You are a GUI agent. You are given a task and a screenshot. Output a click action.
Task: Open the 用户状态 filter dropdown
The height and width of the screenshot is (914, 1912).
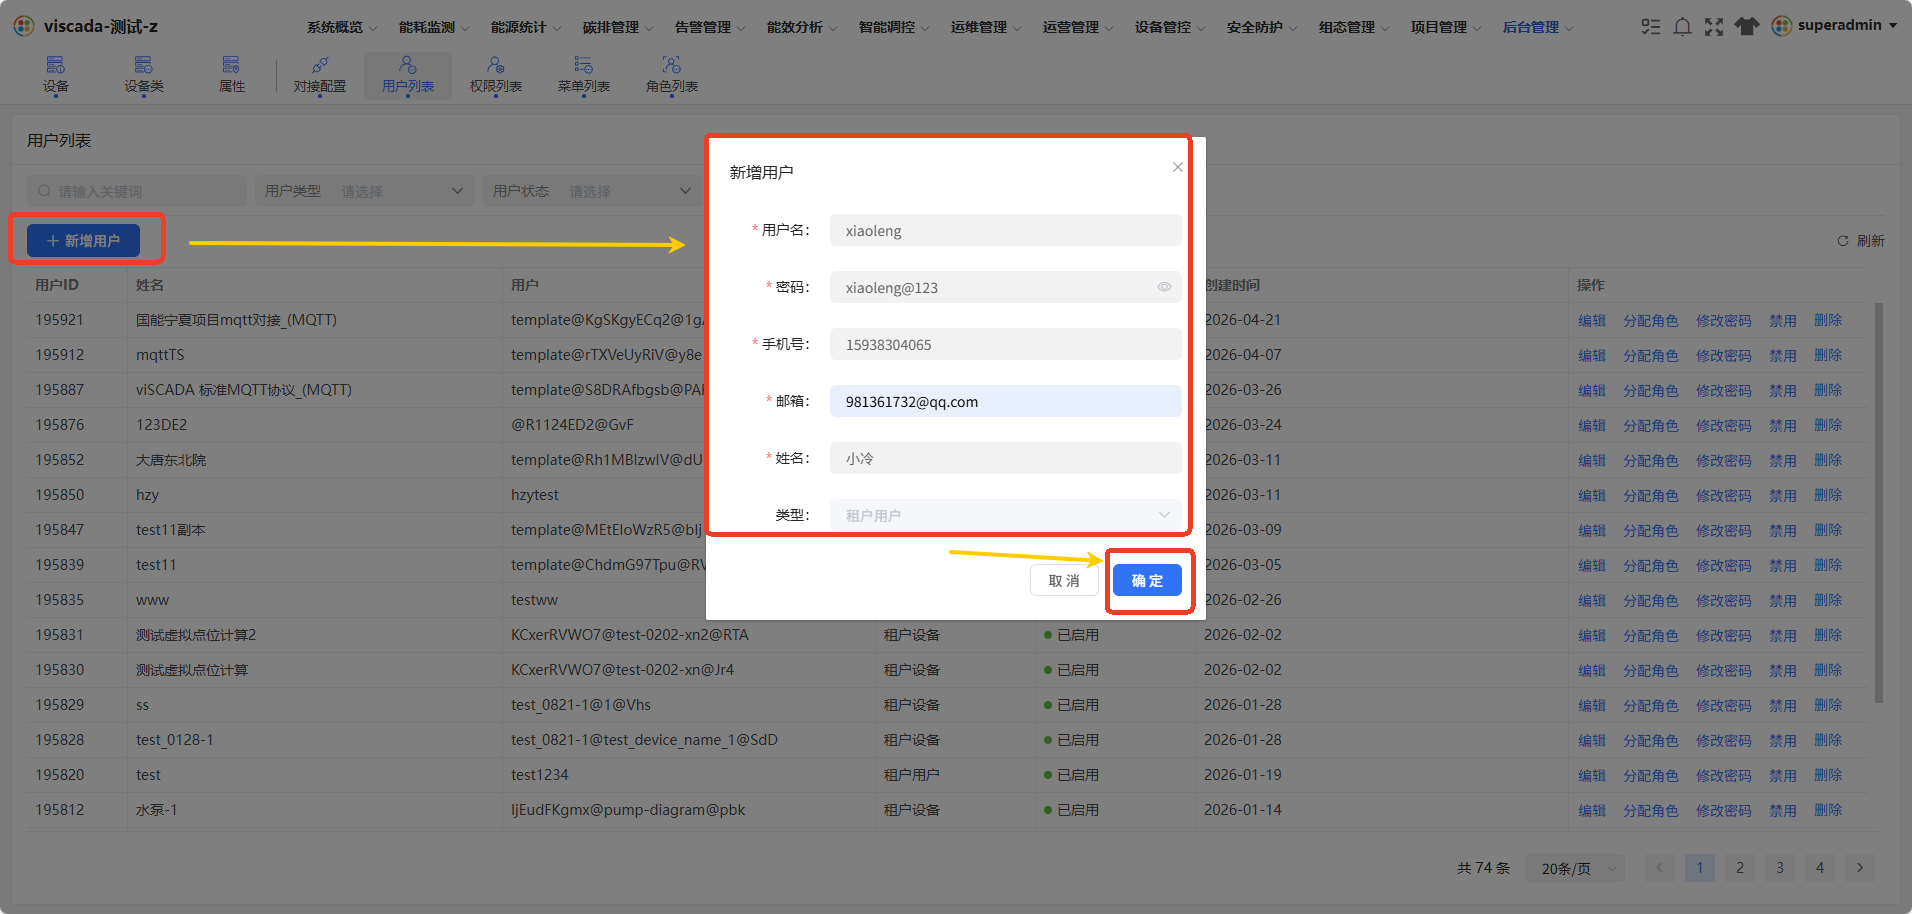594,191
